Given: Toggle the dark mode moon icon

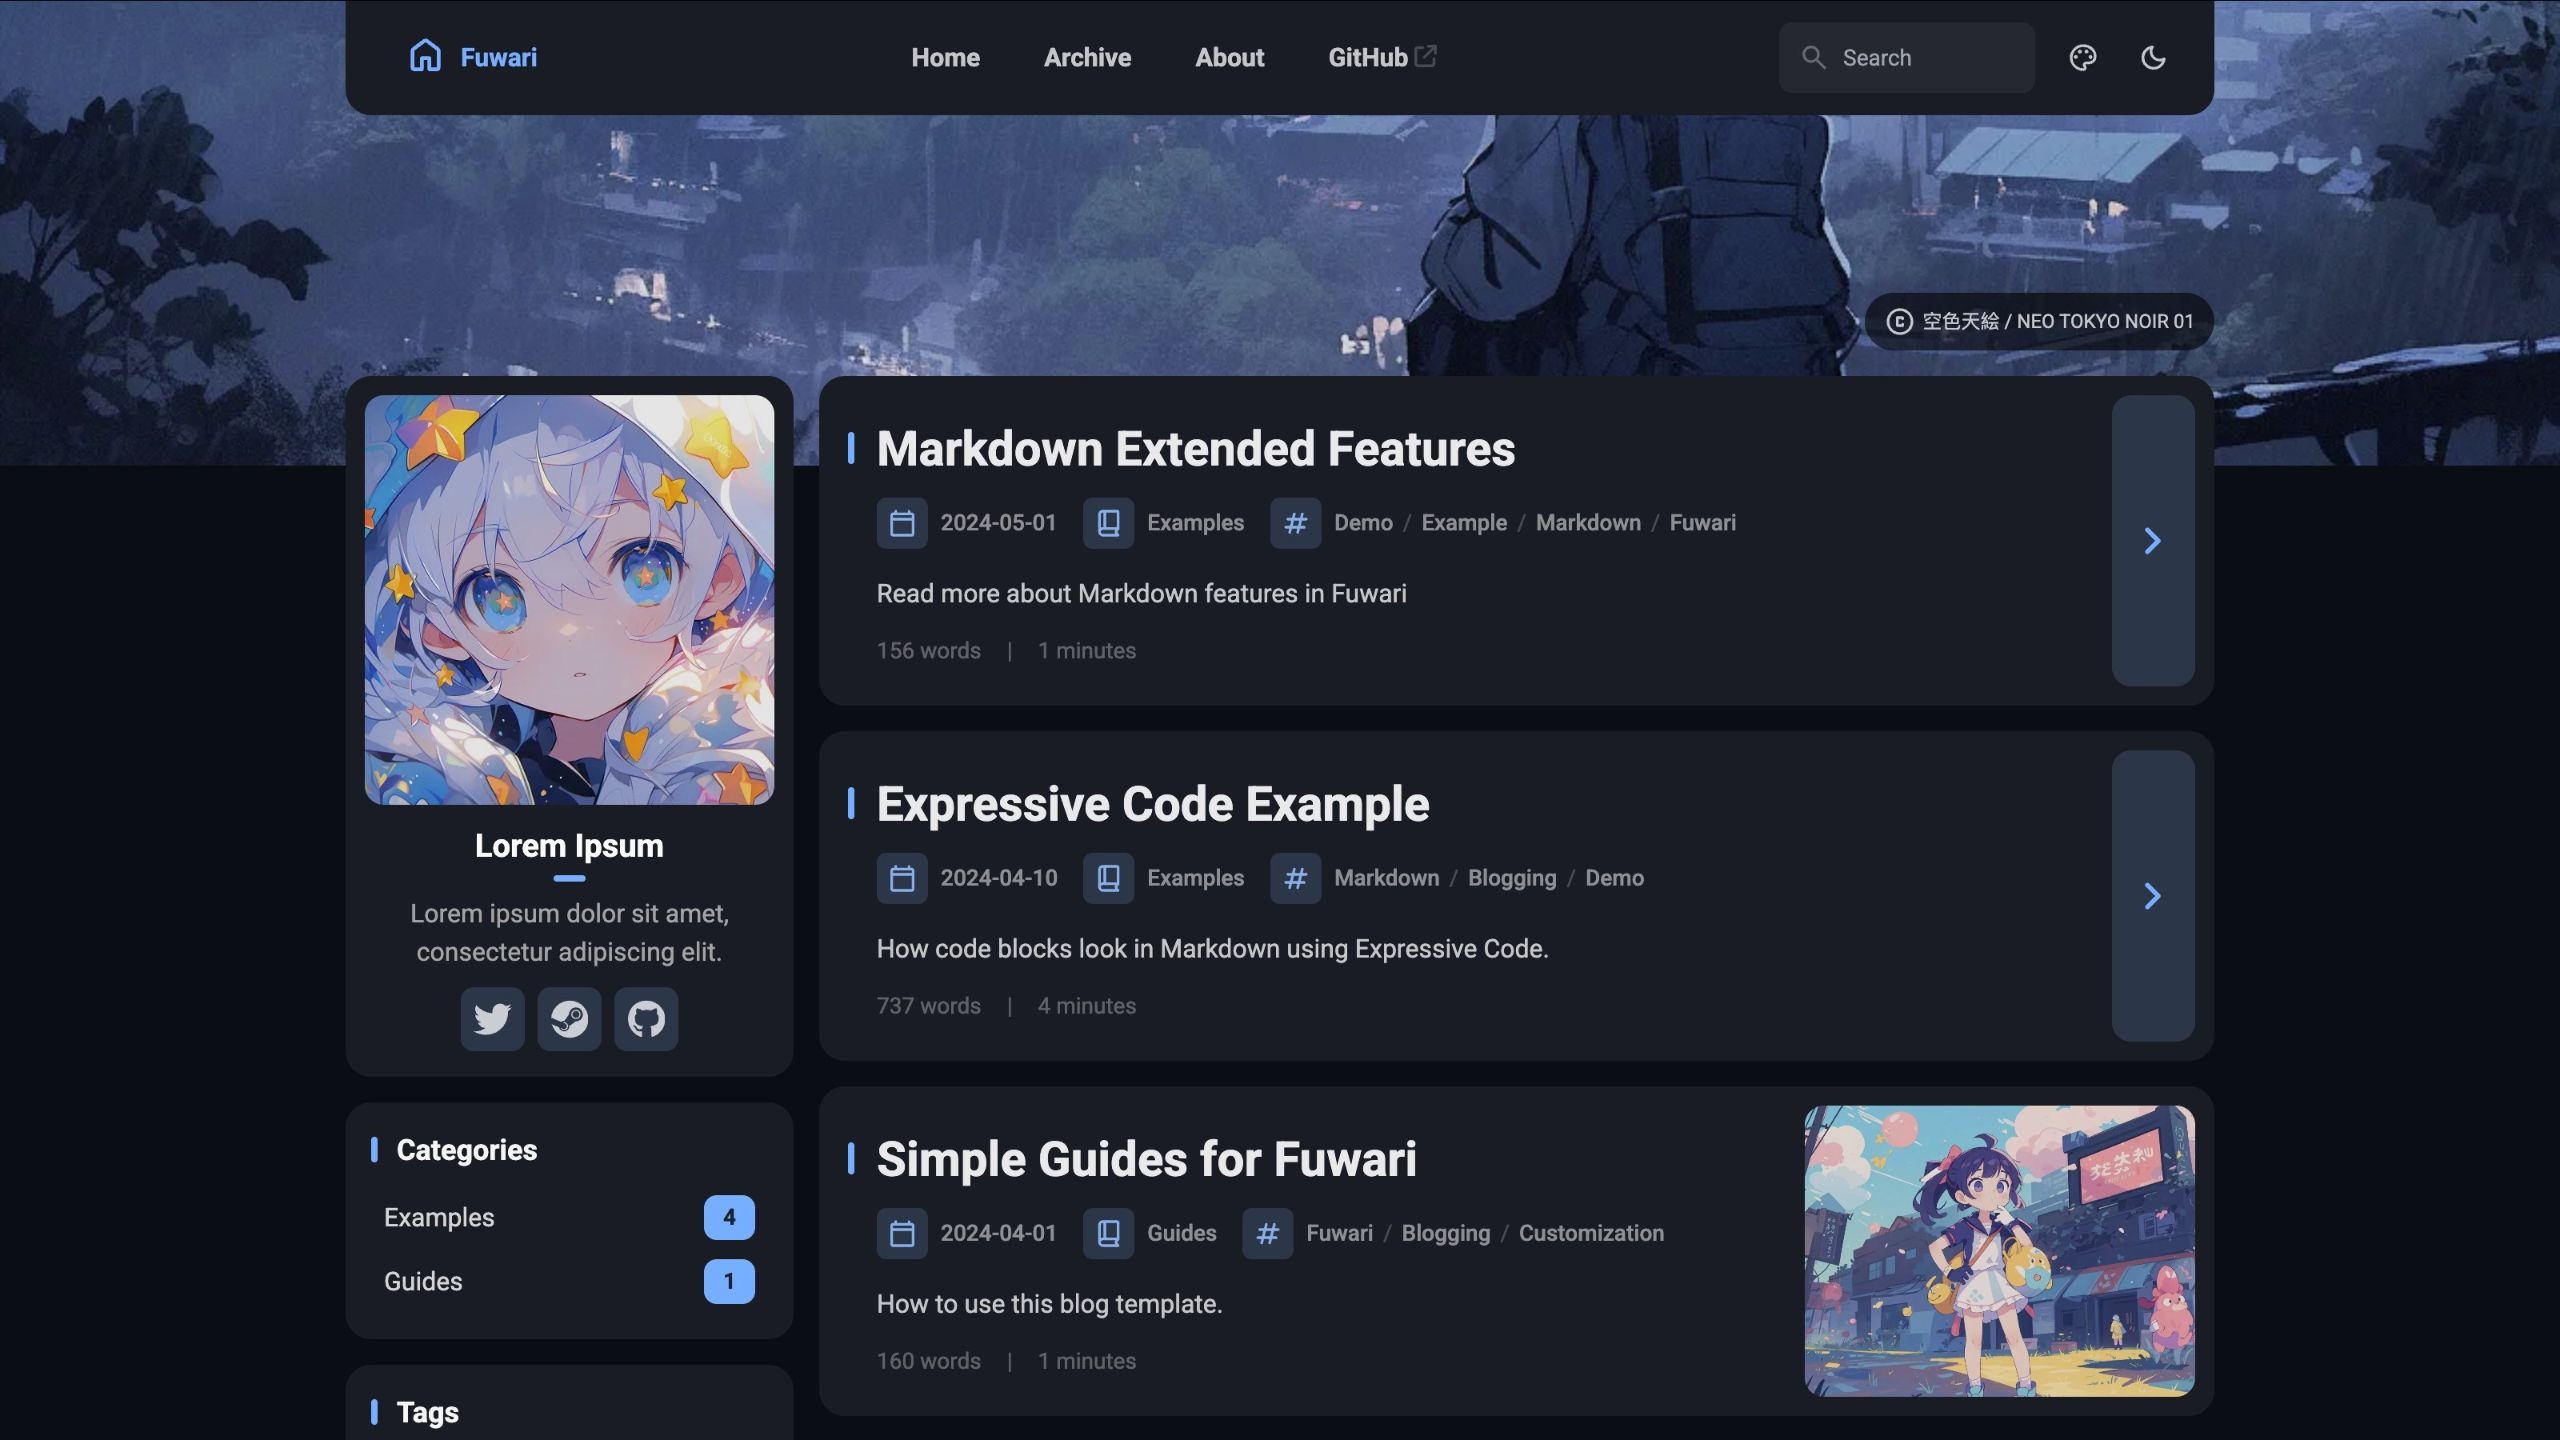Looking at the screenshot, I should tap(2153, 58).
